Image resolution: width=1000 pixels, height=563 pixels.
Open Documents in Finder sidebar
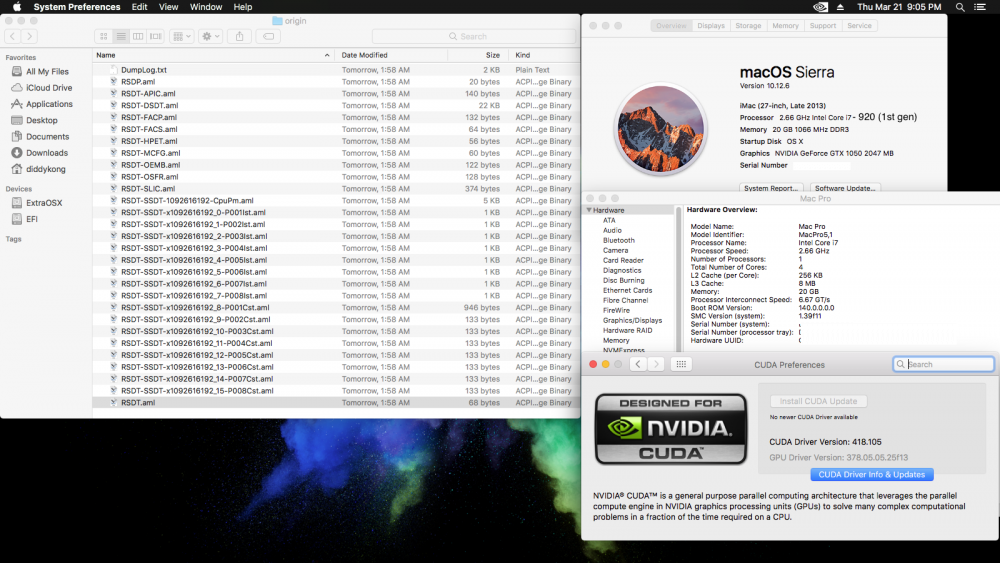[47, 136]
